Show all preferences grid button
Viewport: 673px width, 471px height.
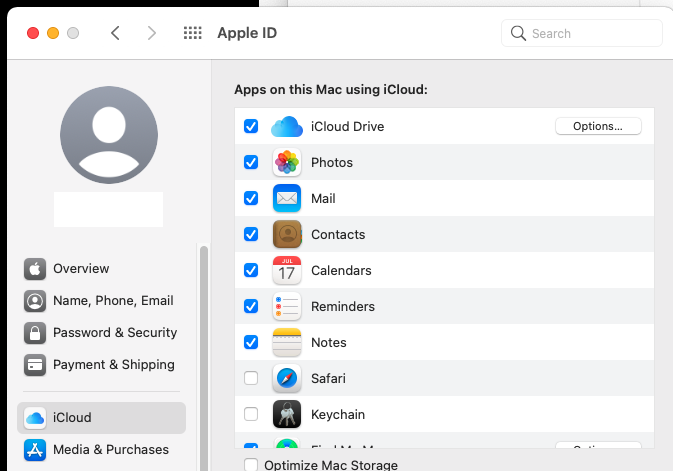coord(193,33)
